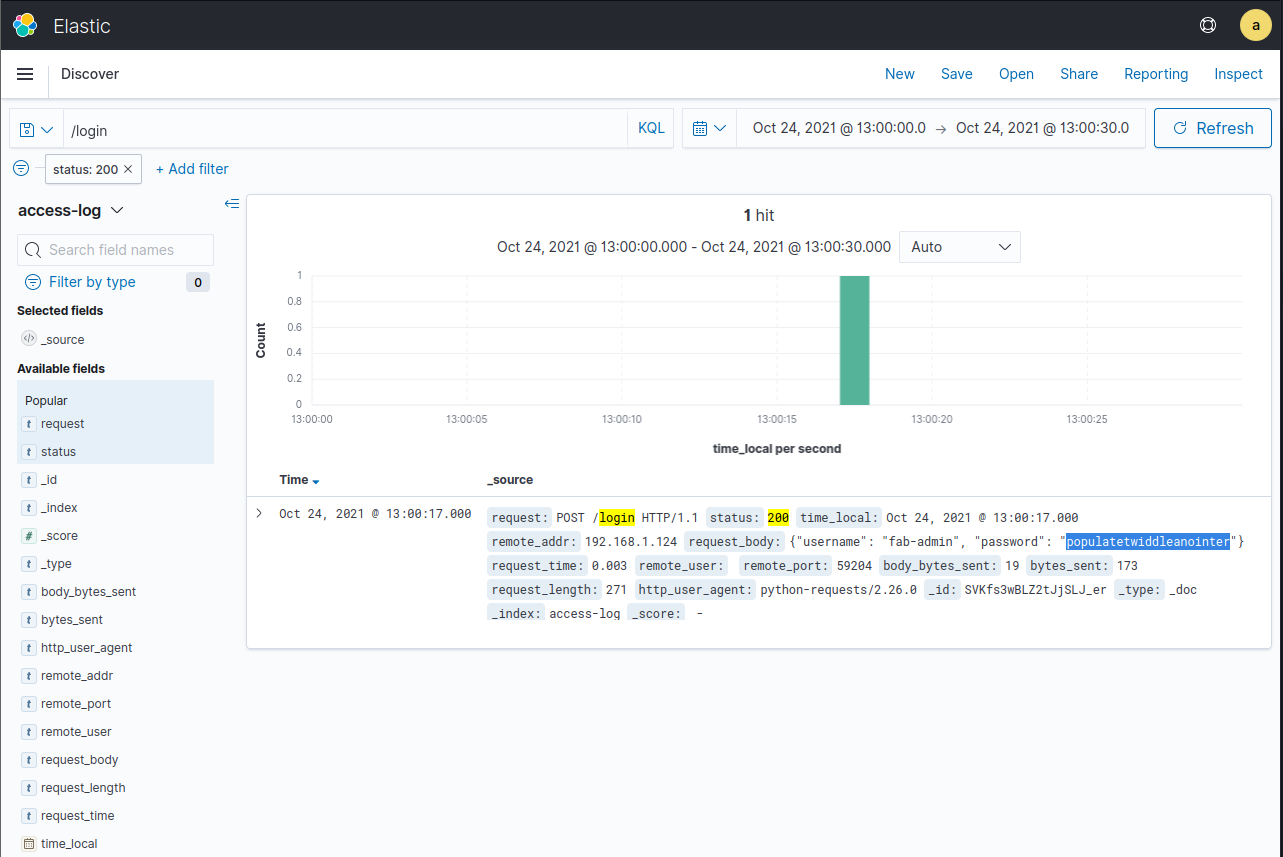Click the Discover breadcrumb
The height and width of the screenshot is (857, 1283).
tap(90, 74)
